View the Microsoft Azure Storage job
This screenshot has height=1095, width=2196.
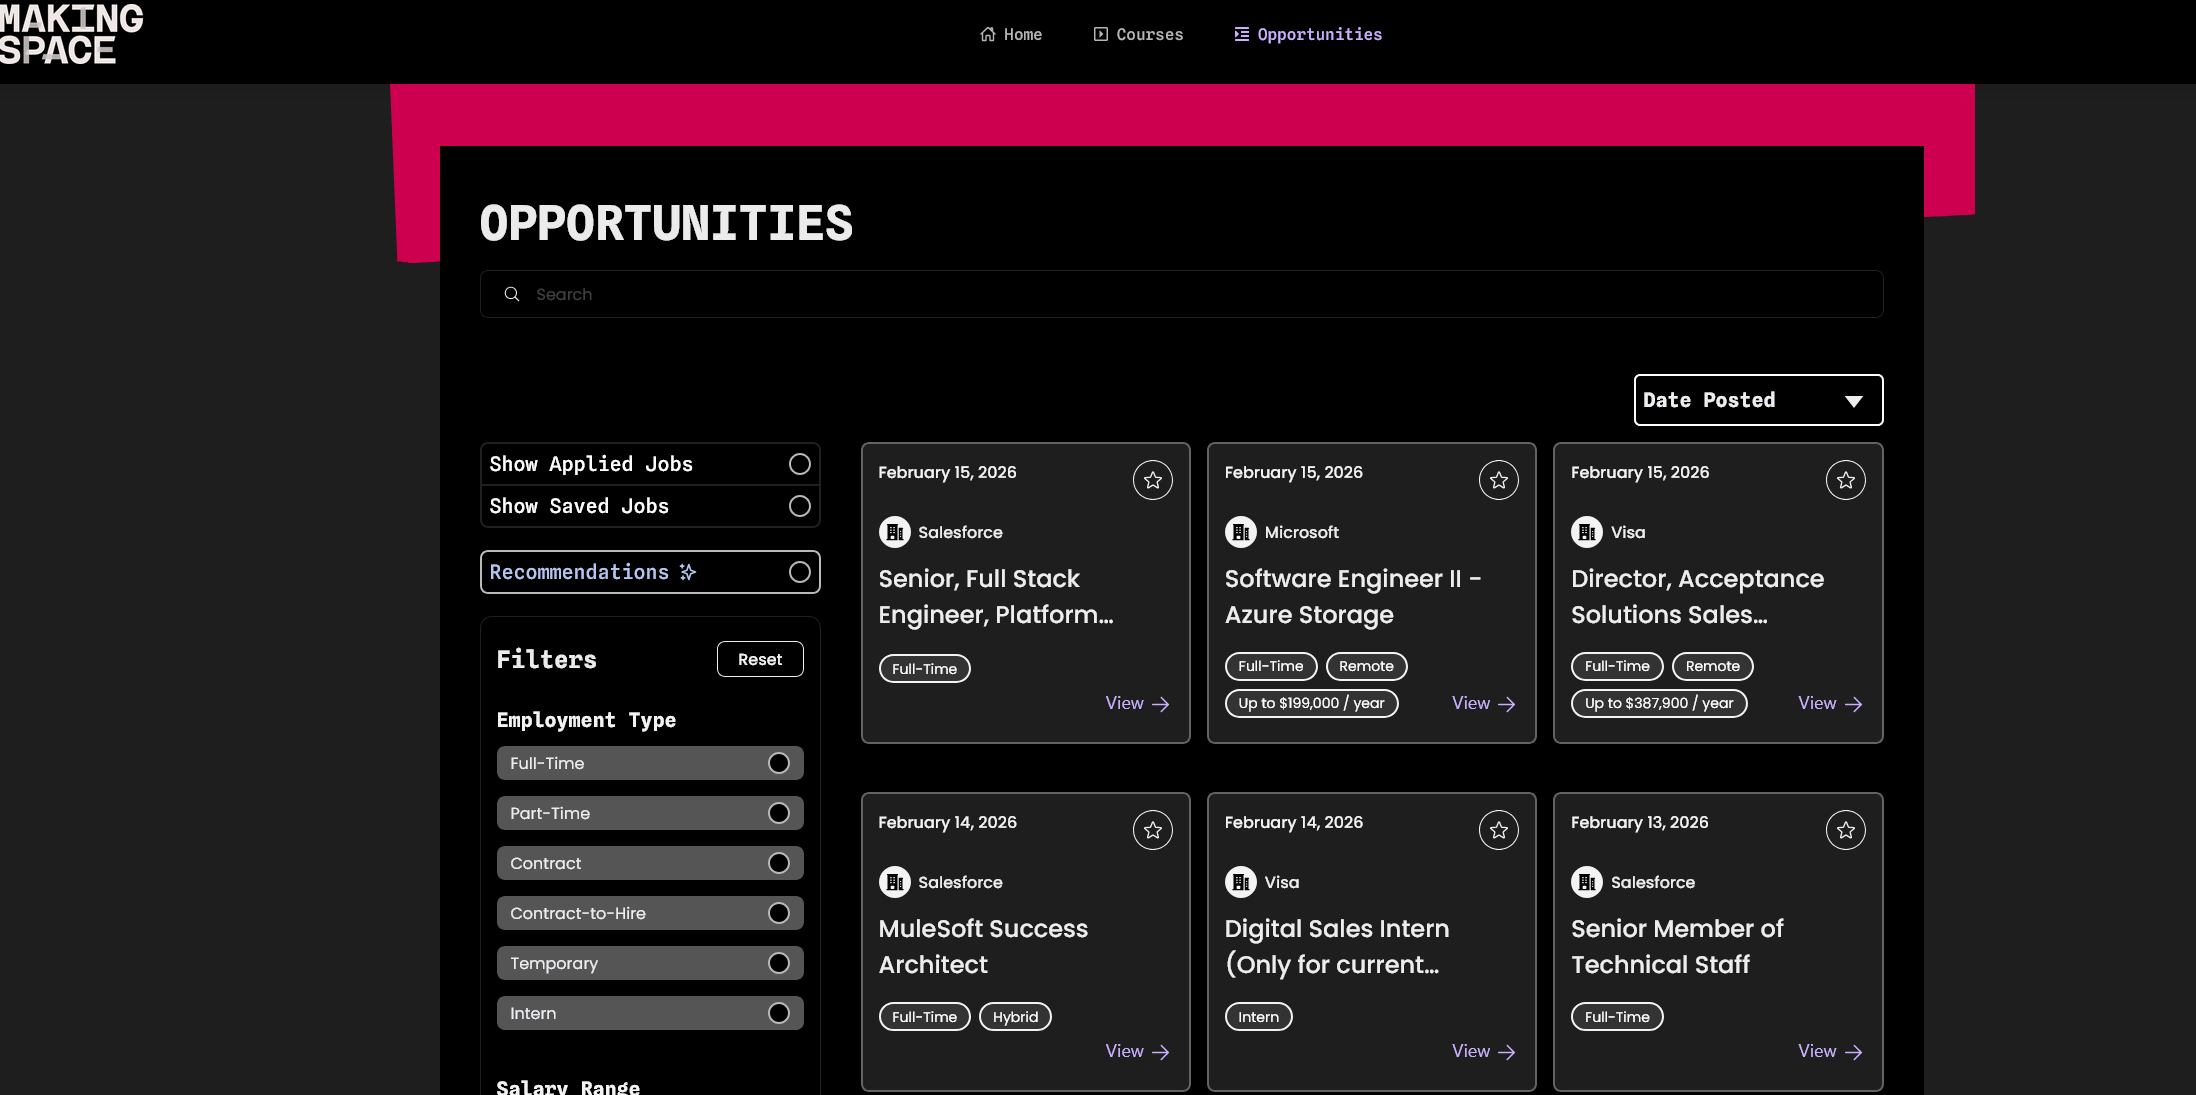pos(1483,704)
